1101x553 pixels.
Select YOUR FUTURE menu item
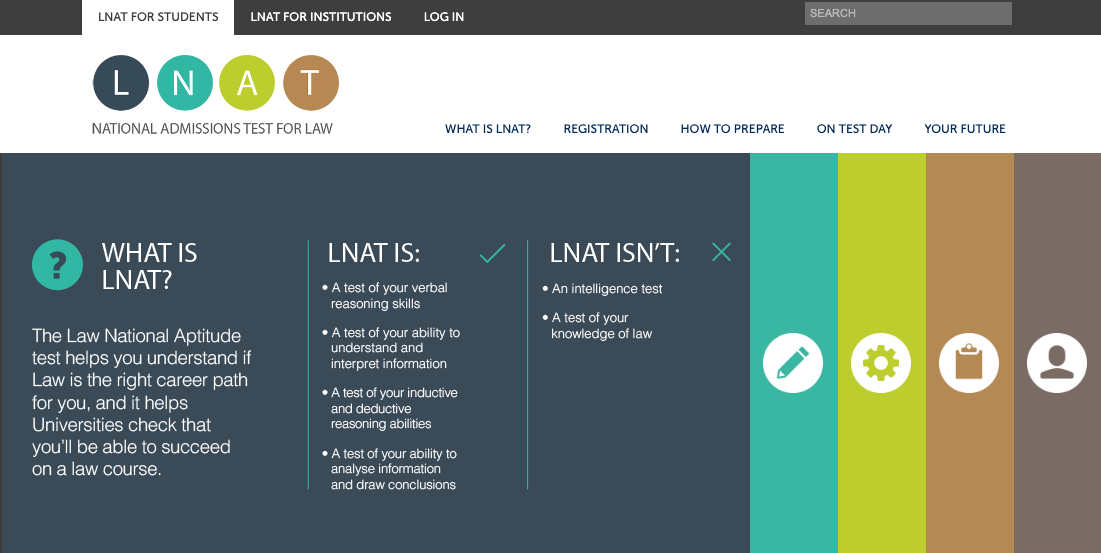(x=965, y=128)
